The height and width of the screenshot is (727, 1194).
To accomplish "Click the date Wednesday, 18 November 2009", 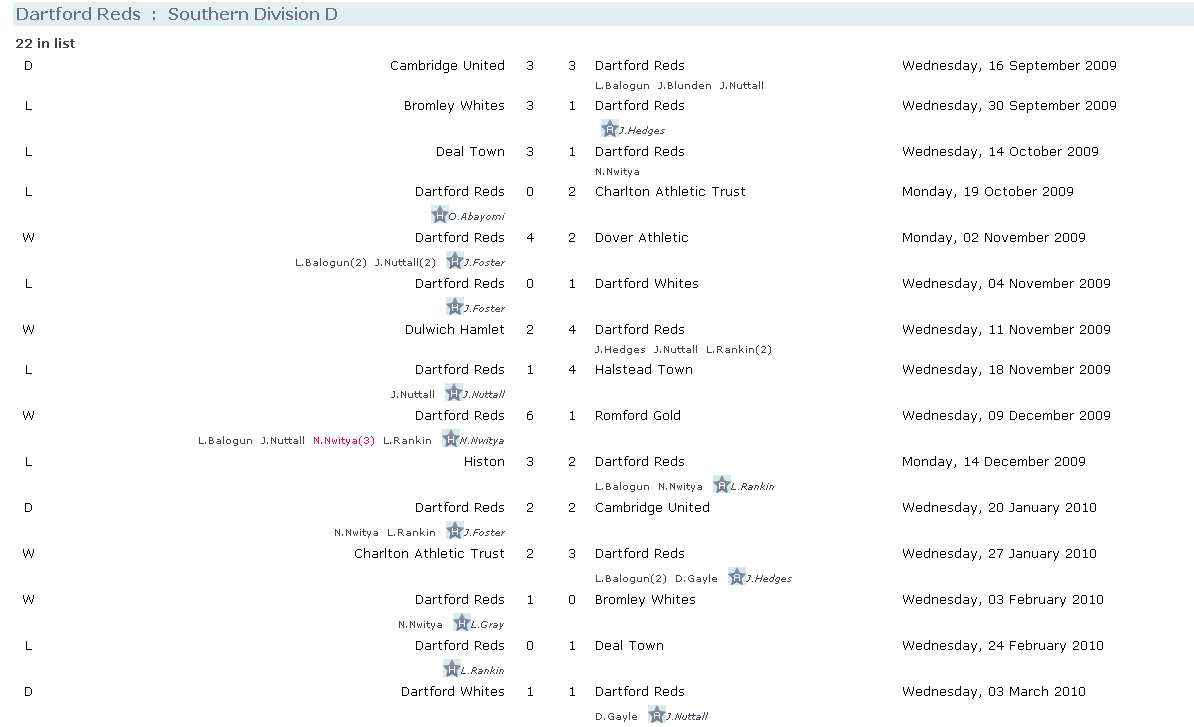I will pyautogui.click(x=1006, y=370).
